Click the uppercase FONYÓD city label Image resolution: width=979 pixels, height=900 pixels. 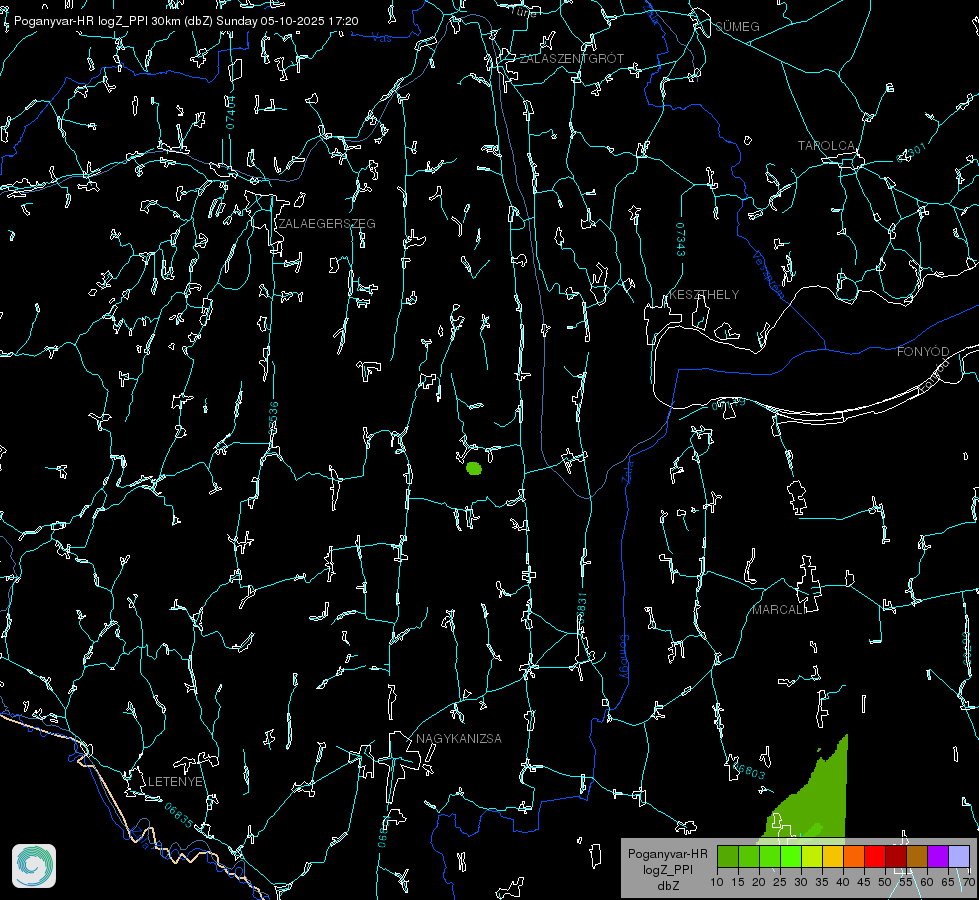tap(923, 352)
